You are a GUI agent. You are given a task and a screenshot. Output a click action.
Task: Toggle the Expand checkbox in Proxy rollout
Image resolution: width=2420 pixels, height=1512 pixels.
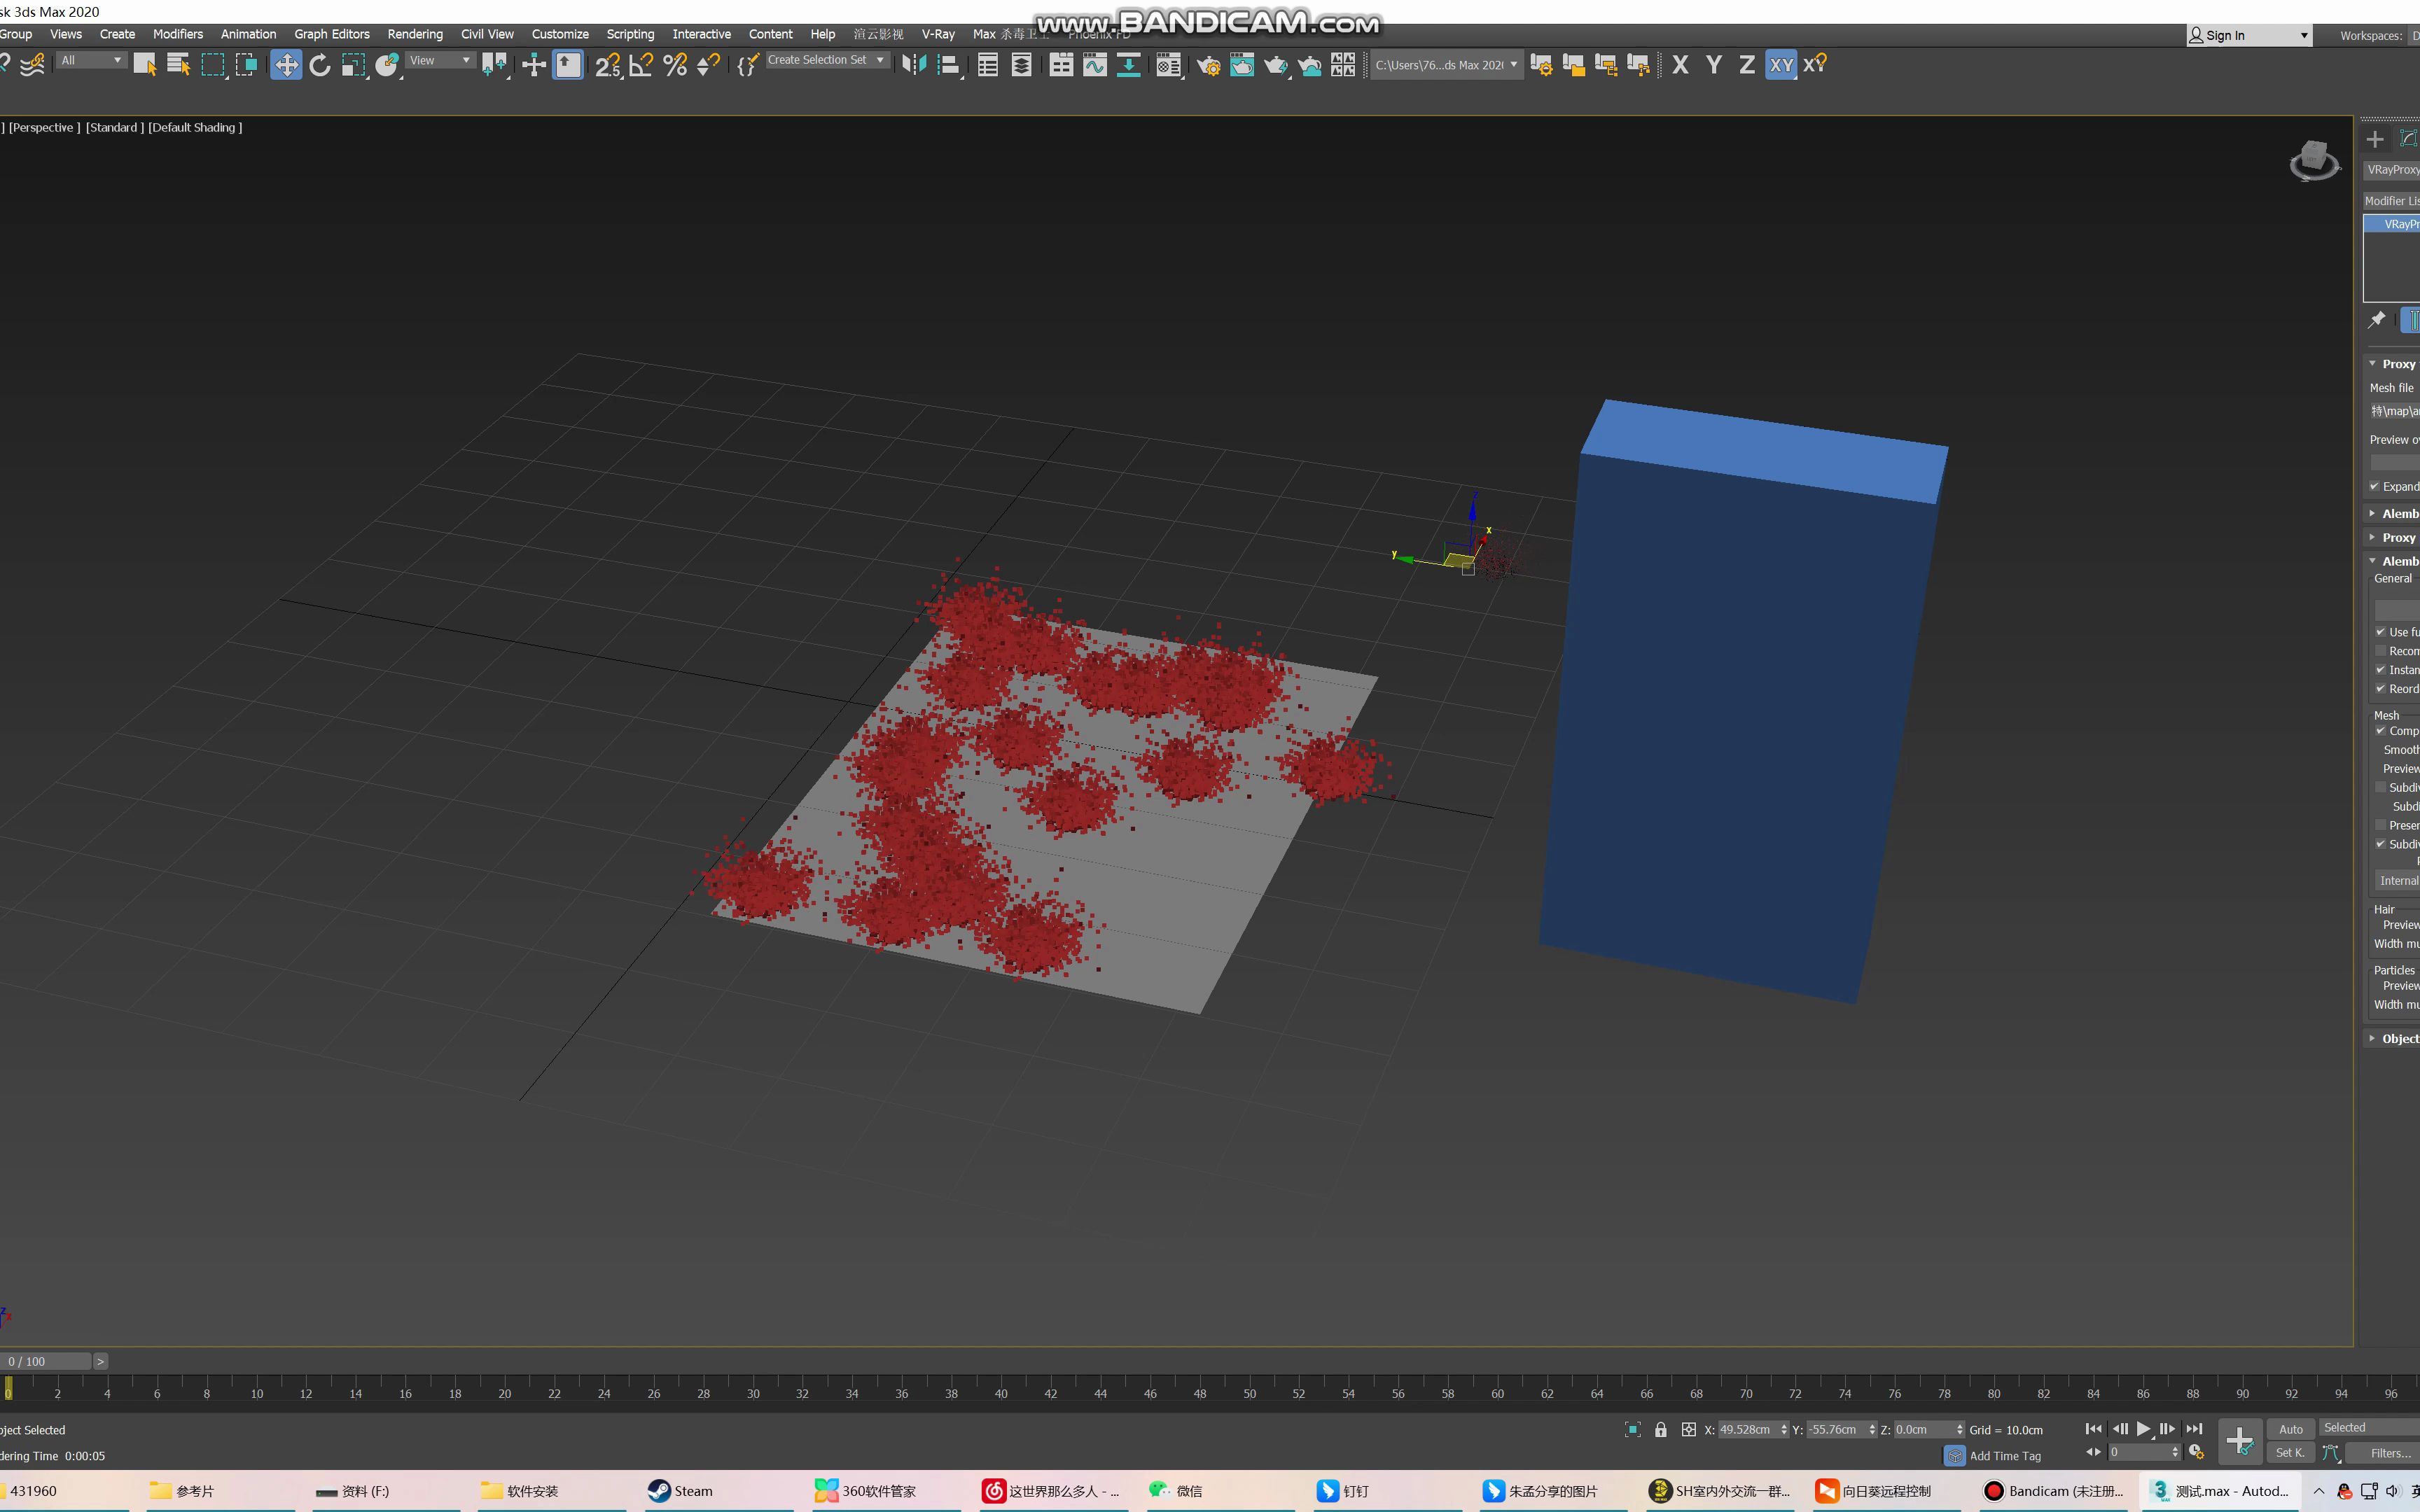(2374, 486)
